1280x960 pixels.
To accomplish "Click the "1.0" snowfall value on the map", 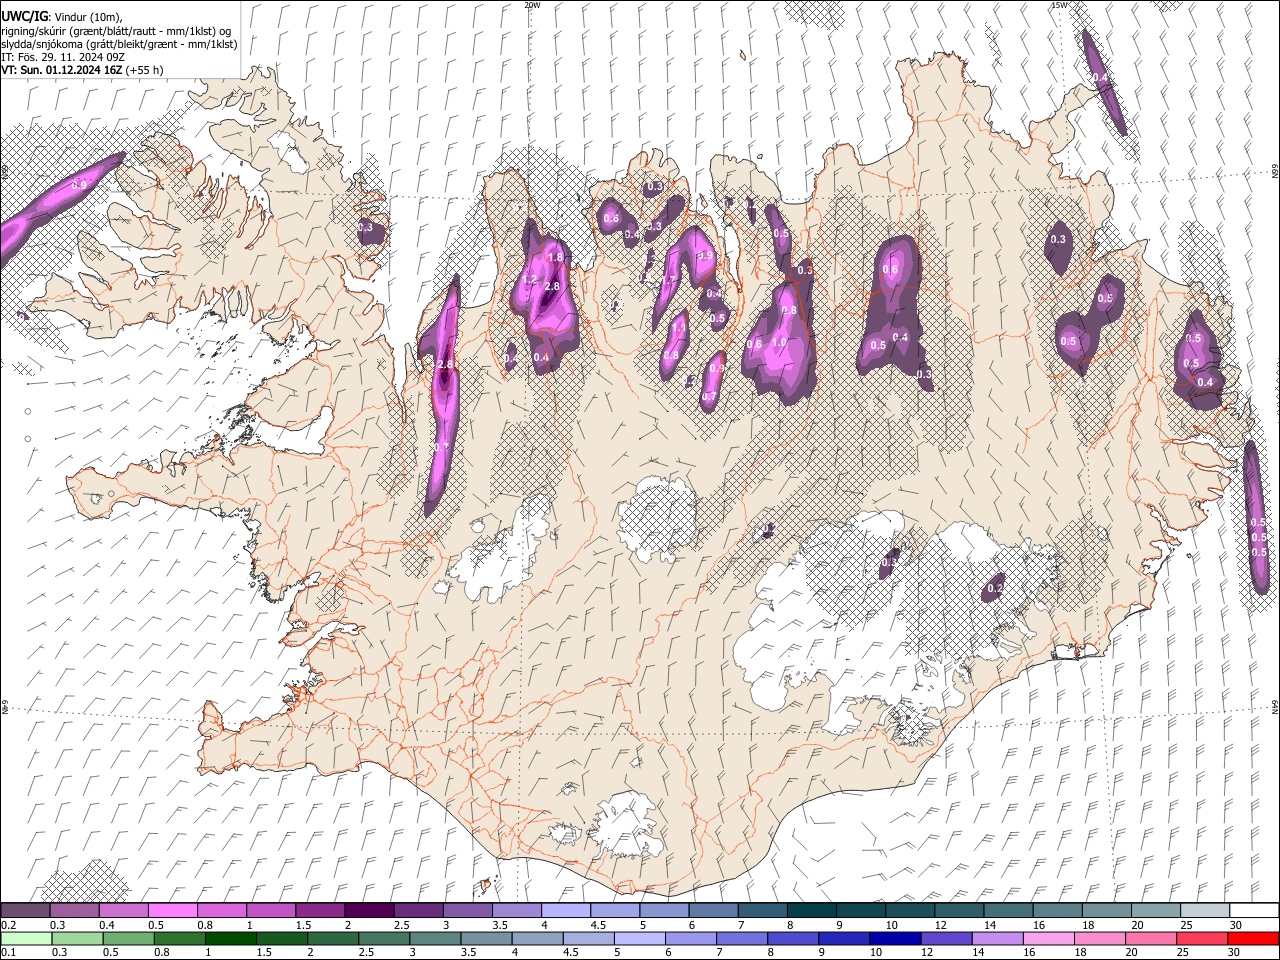I will [x=779, y=343].
